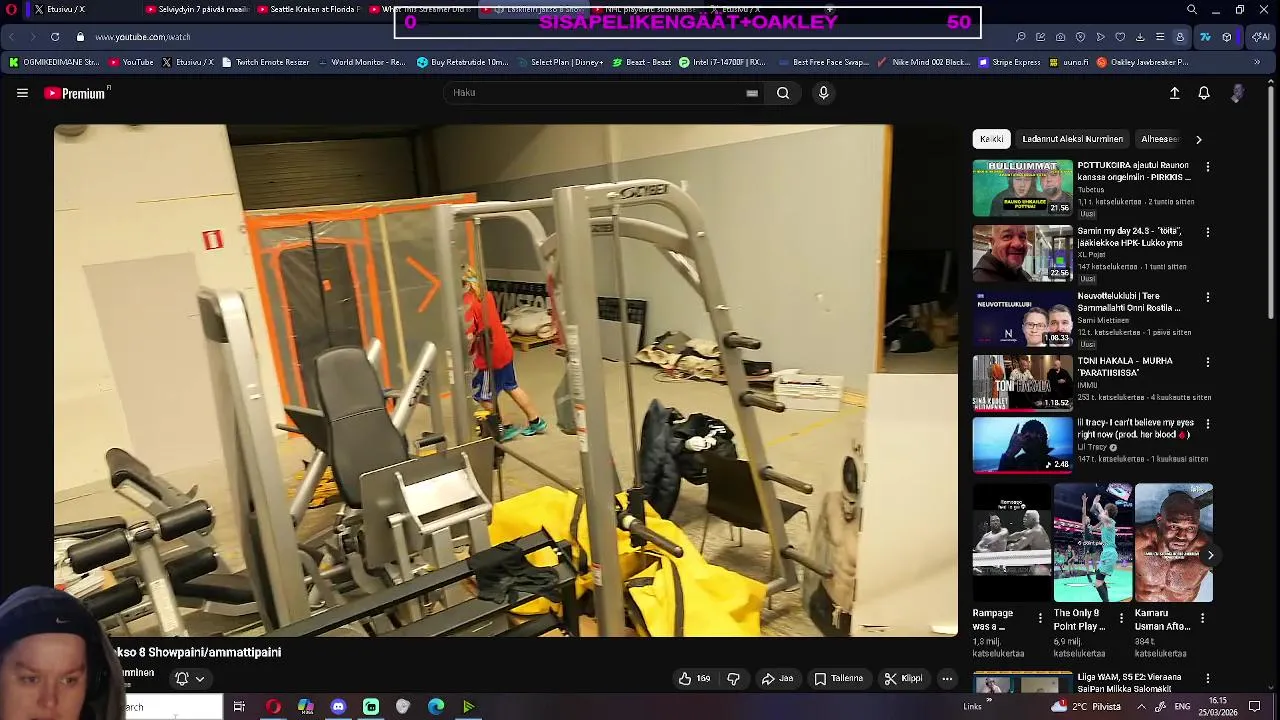Viewport: 1280px width, 720px height.
Task: Open options for TONI HAKALA video
Action: [1208, 362]
